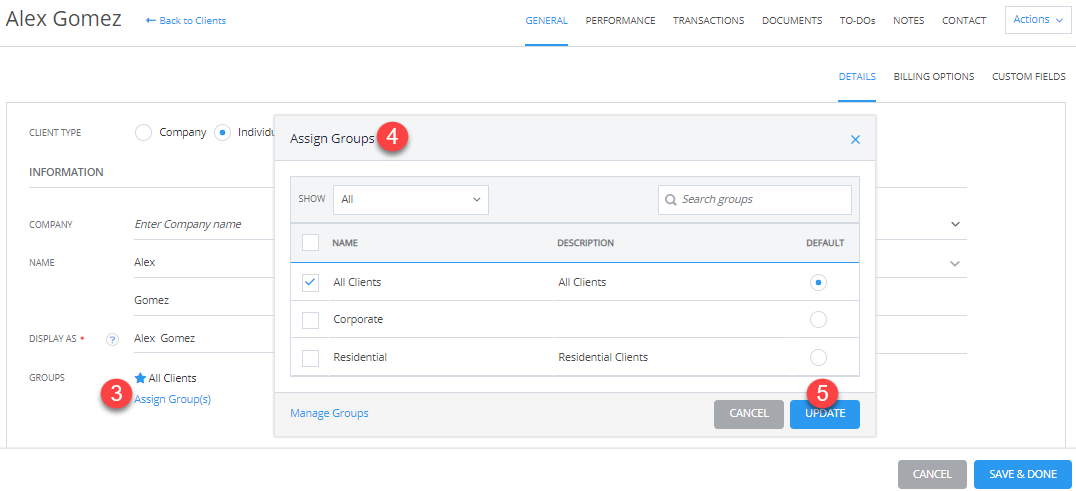The height and width of the screenshot is (491, 1076).
Task: Click the Corporate group name
Action: coord(358,320)
